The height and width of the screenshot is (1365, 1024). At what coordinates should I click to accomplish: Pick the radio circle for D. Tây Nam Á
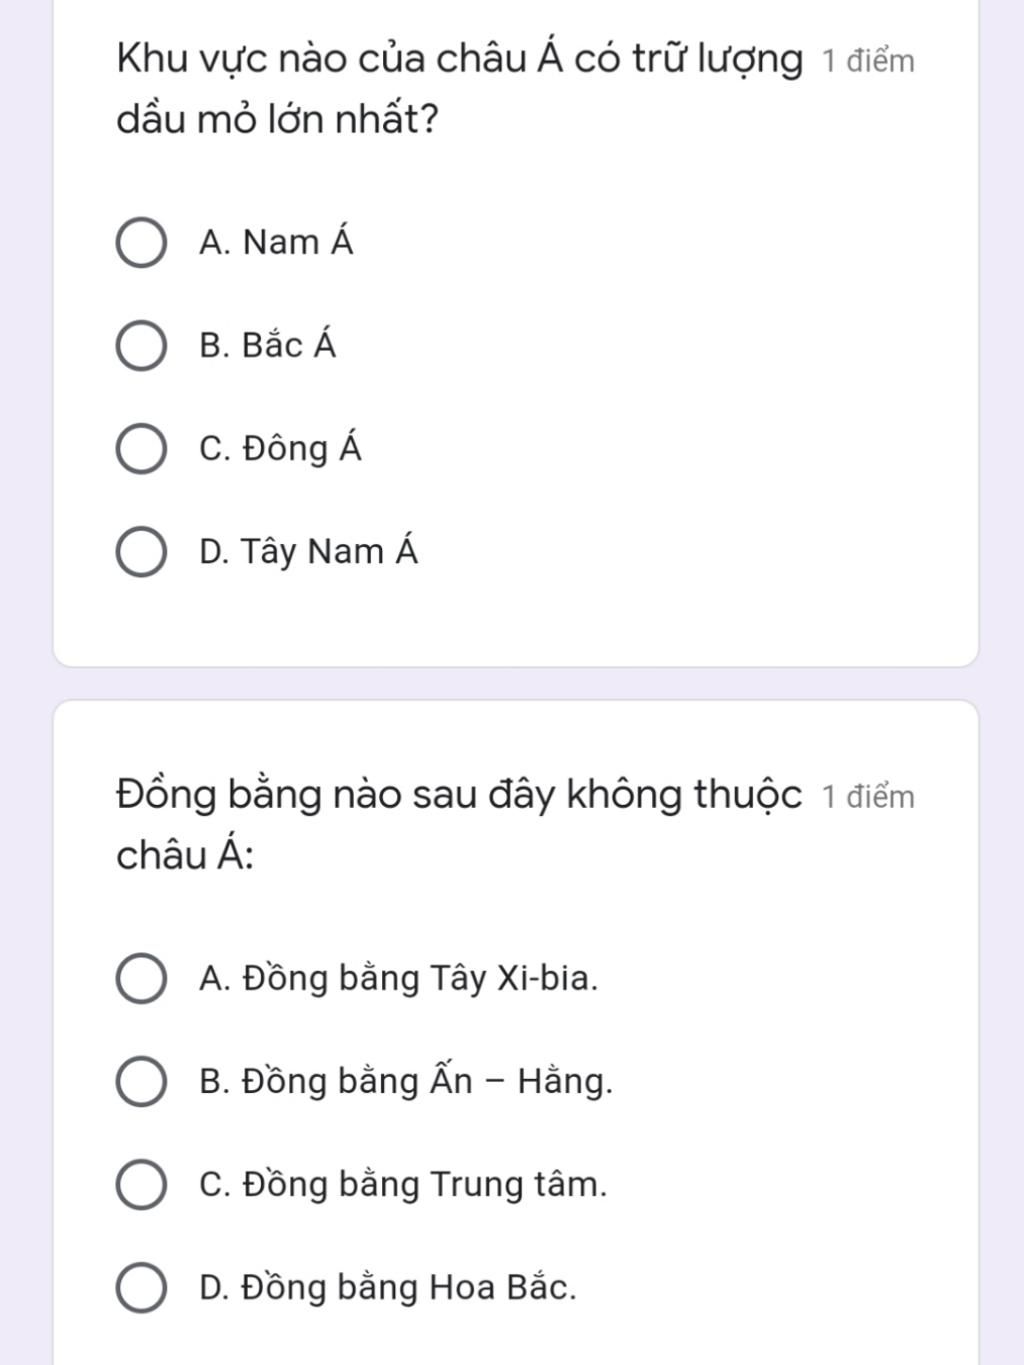(x=141, y=553)
